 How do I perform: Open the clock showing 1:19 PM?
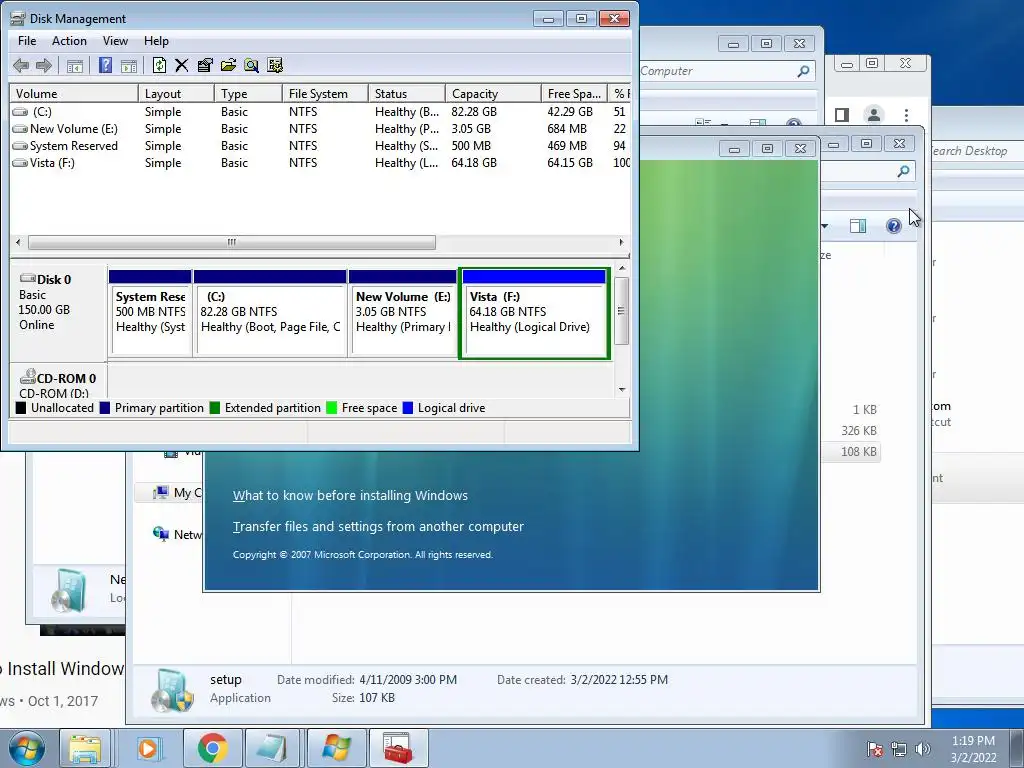tap(973, 749)
